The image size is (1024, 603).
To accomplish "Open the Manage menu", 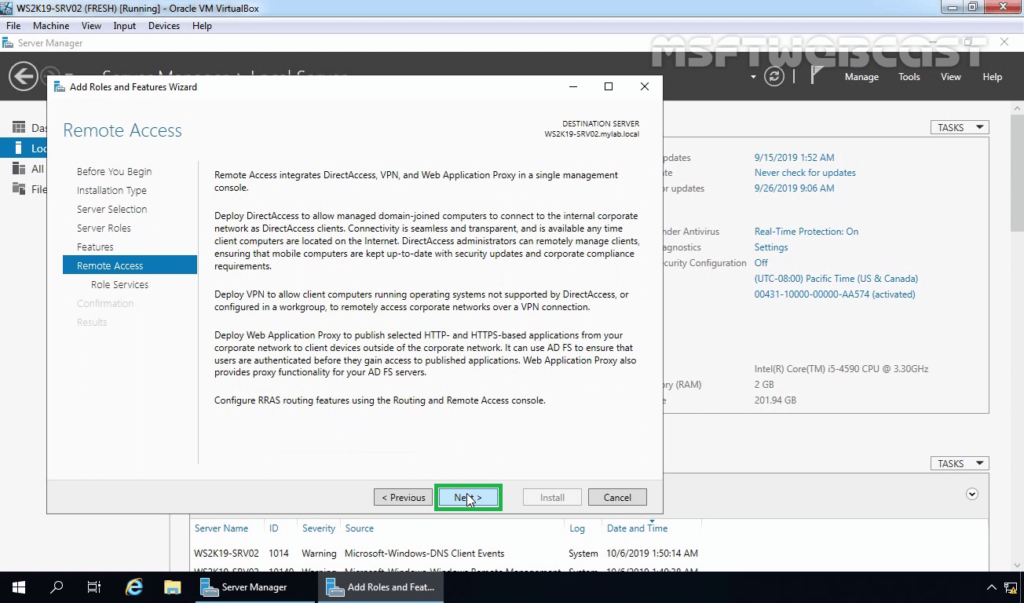I will pyautogui.click(x=861, y=77).
